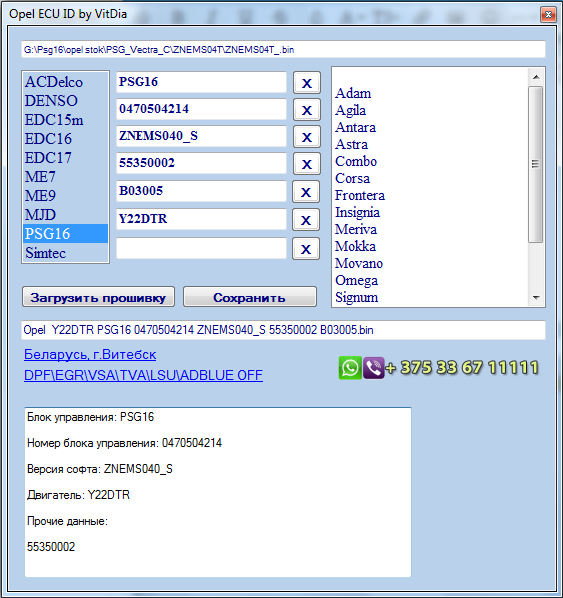Choose Agila in model list
The height and width of the screenshot is (598, 563).
pos(351,110)
